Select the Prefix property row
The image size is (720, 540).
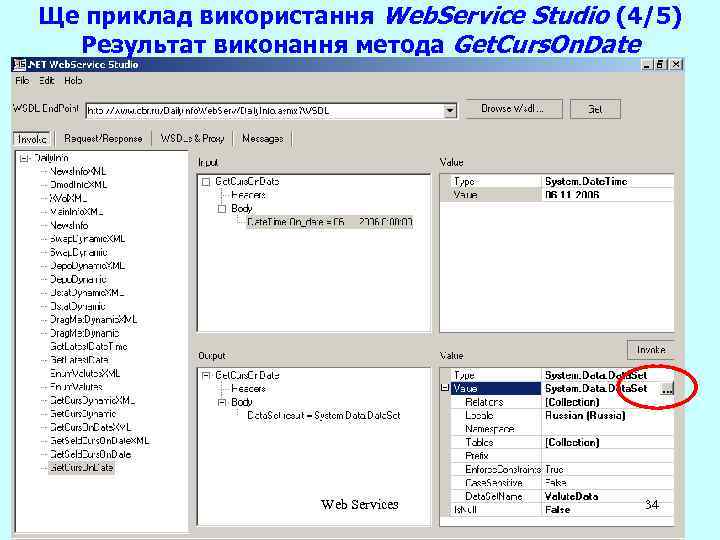coord(562,456)
